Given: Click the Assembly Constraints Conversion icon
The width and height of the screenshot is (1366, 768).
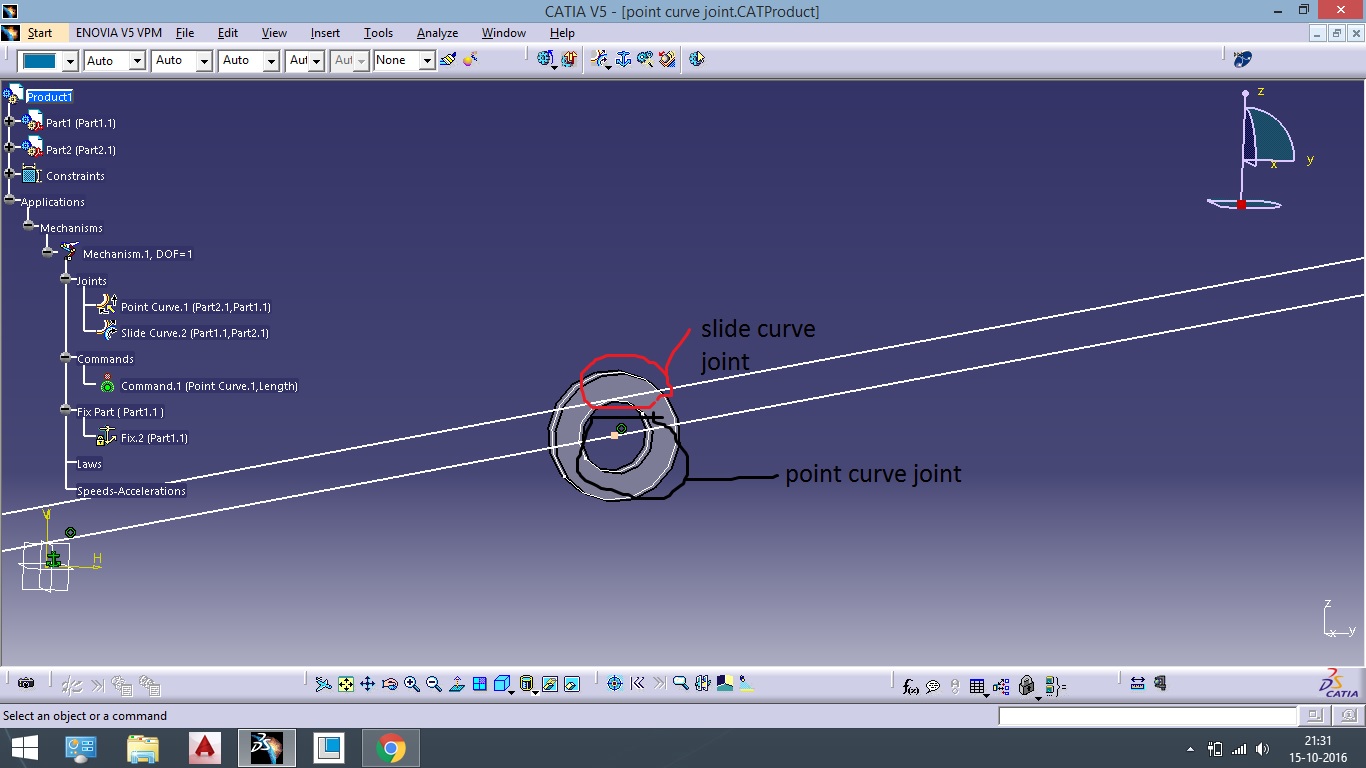Looking at the screenshot, I should tap(645, 60).
